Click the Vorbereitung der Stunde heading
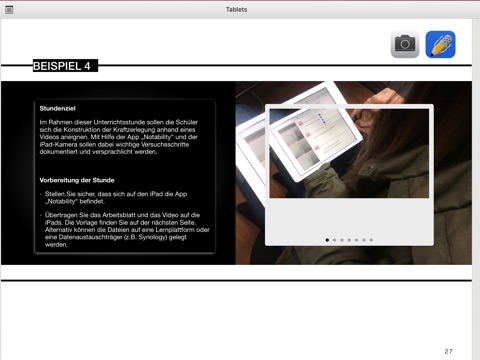This screenshot has height=360, width=480. click(77, 180)
